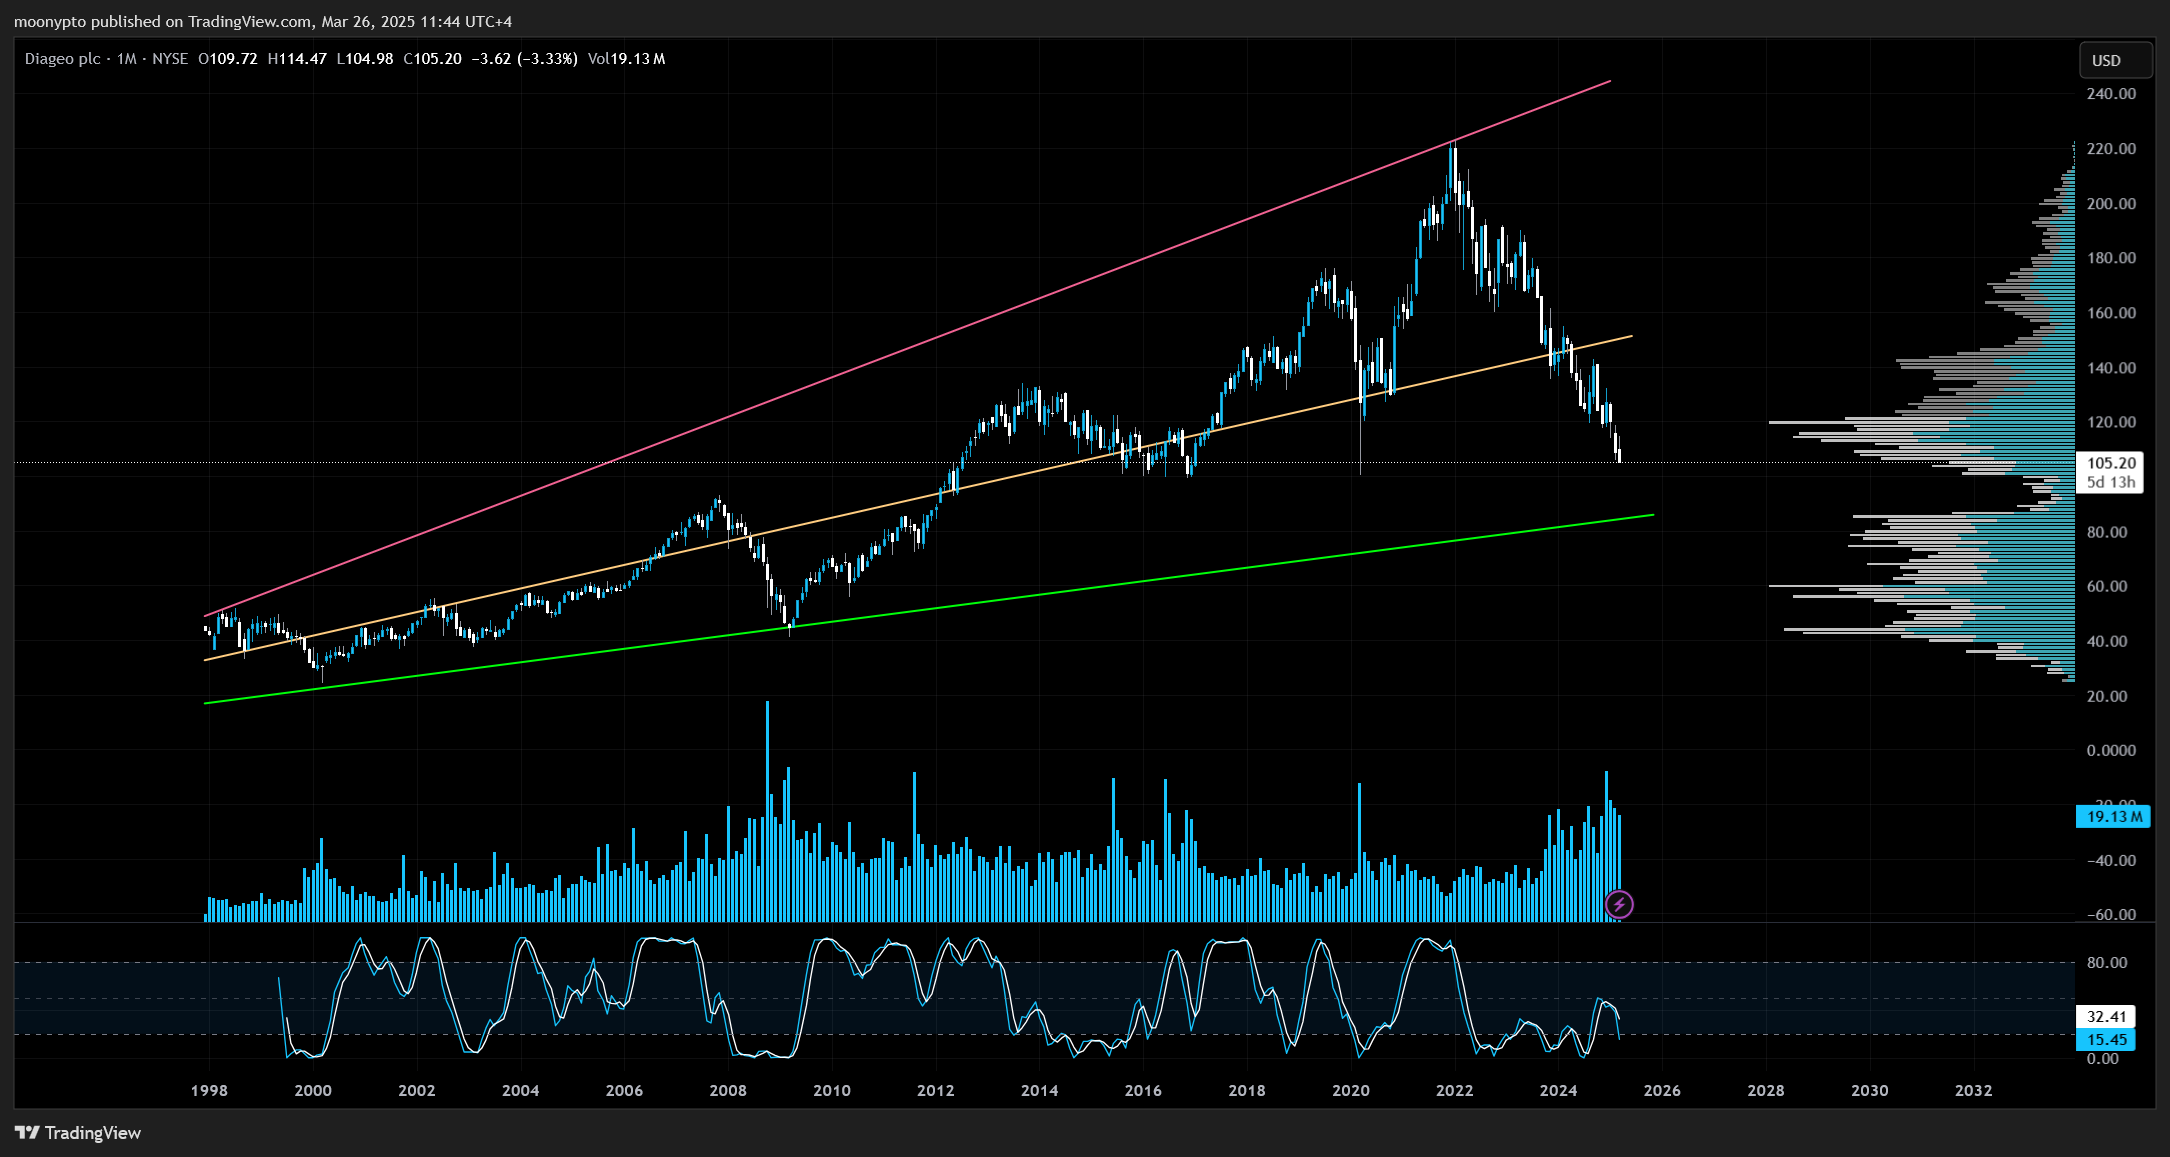The height and width of the screenshot is (1157, 2170).
Task: Click the 2002 year on time axis
Action: pos(417,1091)
